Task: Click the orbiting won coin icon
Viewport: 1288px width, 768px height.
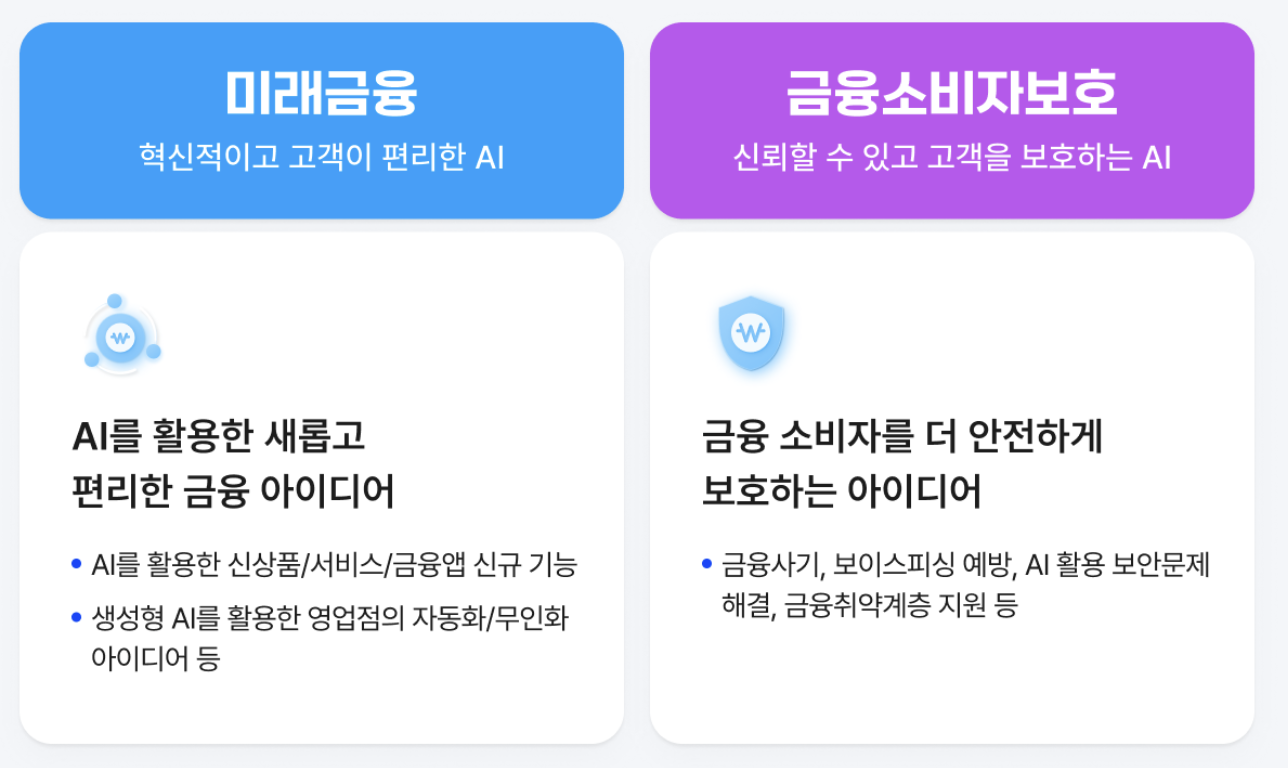Action: 121,336
